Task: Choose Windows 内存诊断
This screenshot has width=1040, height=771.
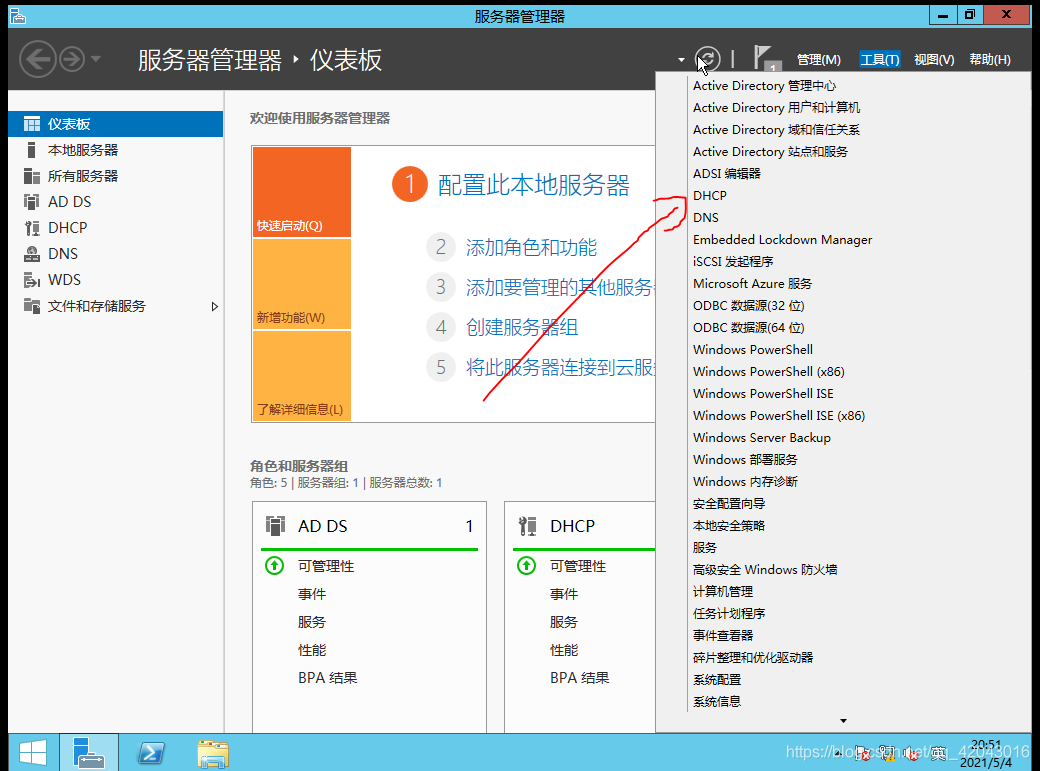Action: [745, 481]
